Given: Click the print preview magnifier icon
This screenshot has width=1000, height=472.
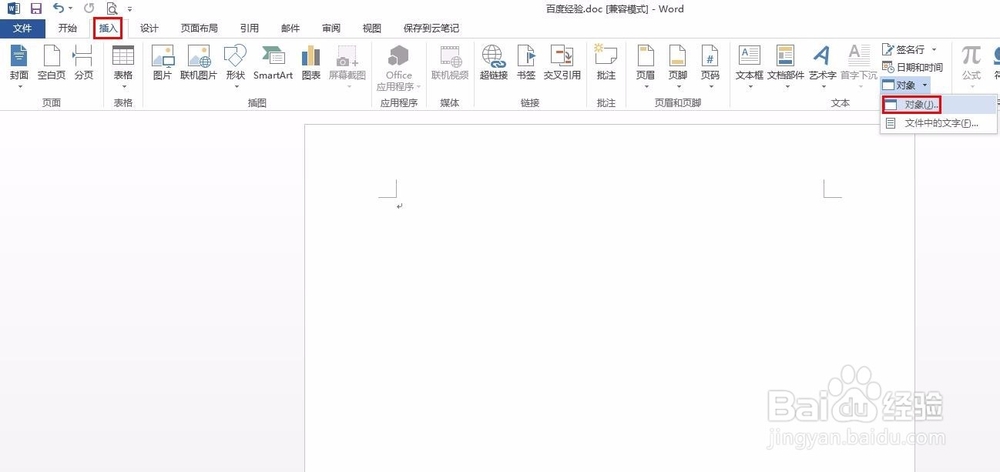Looking at the screenshot, I should (112, 8).
